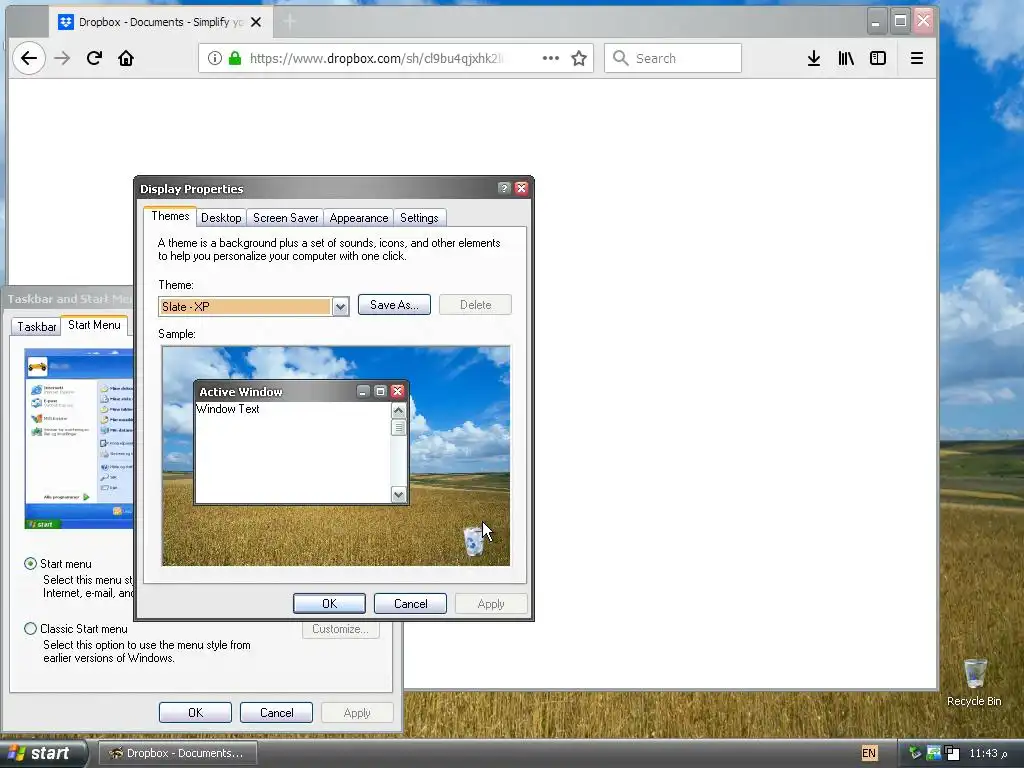Image resolution: width=1024 pixels, height=768 pixels.
Task: Click Save As... button for theme
Action: [394, 304]
